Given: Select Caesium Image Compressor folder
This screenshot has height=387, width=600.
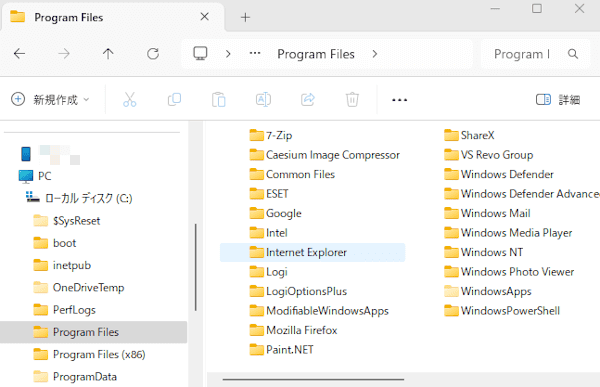Looking at the screenshot, I should [x=324, y=155].
